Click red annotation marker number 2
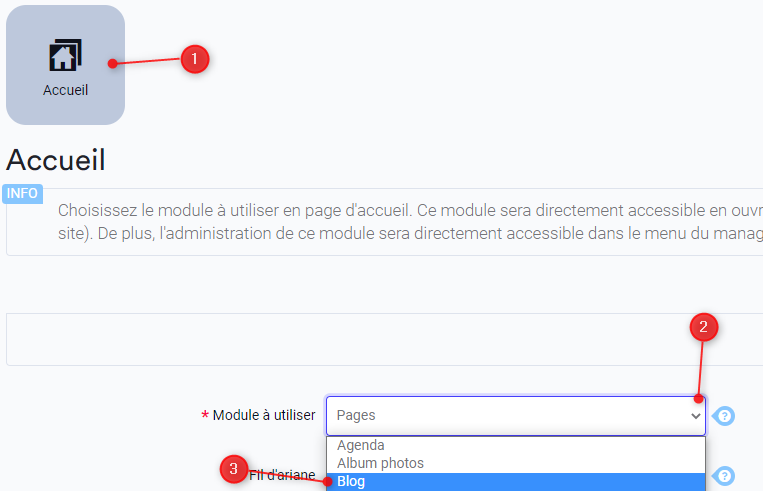 click(x=704, y=327)
